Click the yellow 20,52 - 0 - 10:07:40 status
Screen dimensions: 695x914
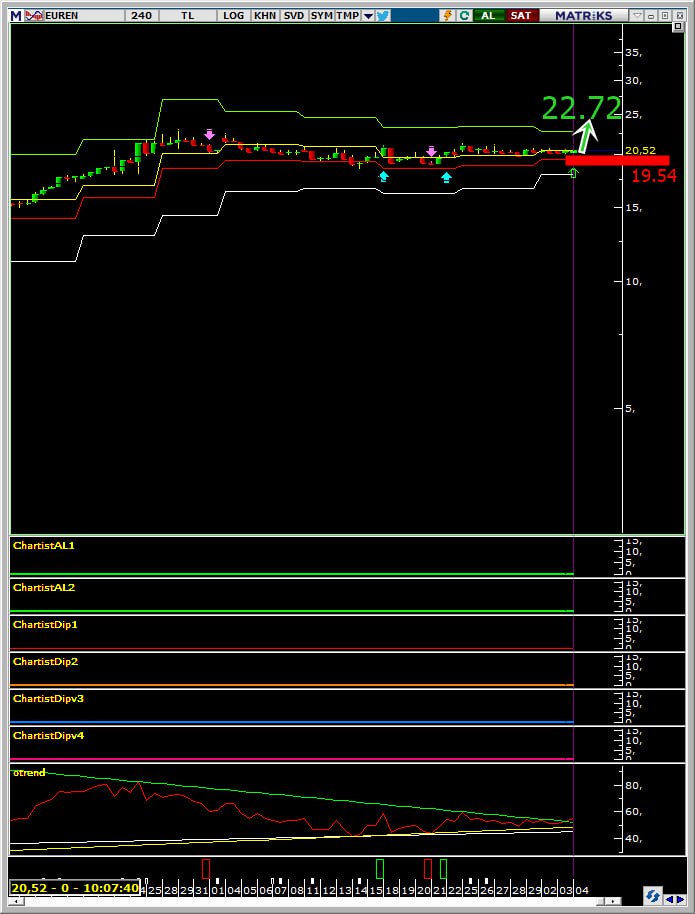point(75,888)
